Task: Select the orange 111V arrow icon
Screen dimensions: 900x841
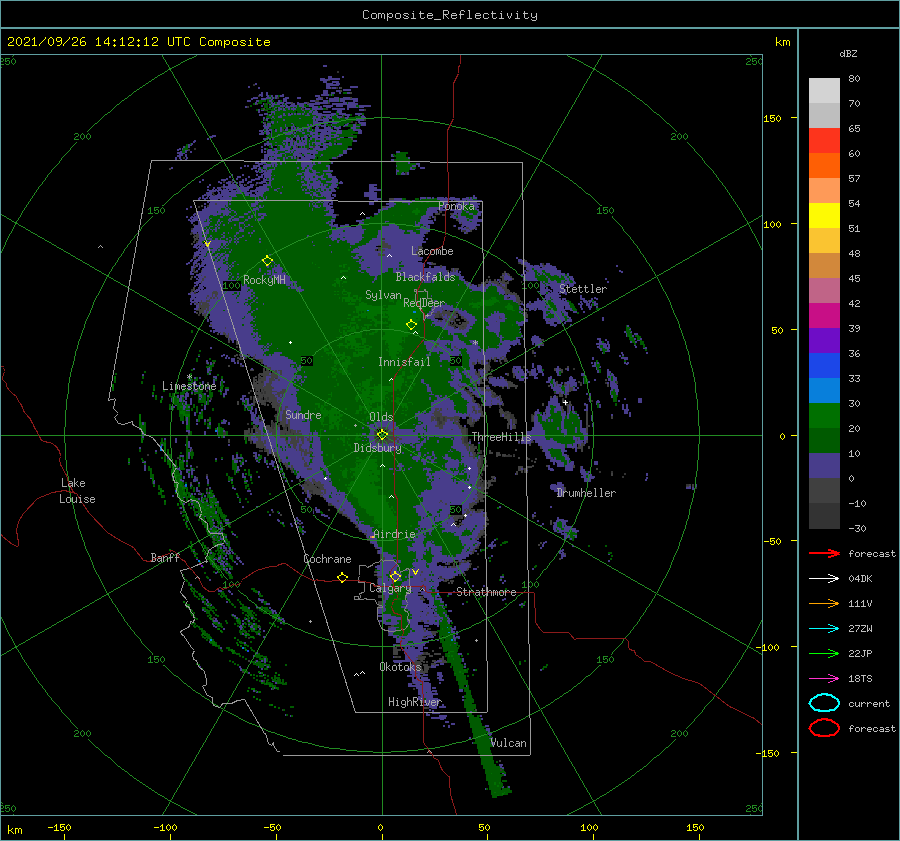Action: pyautogui.click(x=824, y=603)
